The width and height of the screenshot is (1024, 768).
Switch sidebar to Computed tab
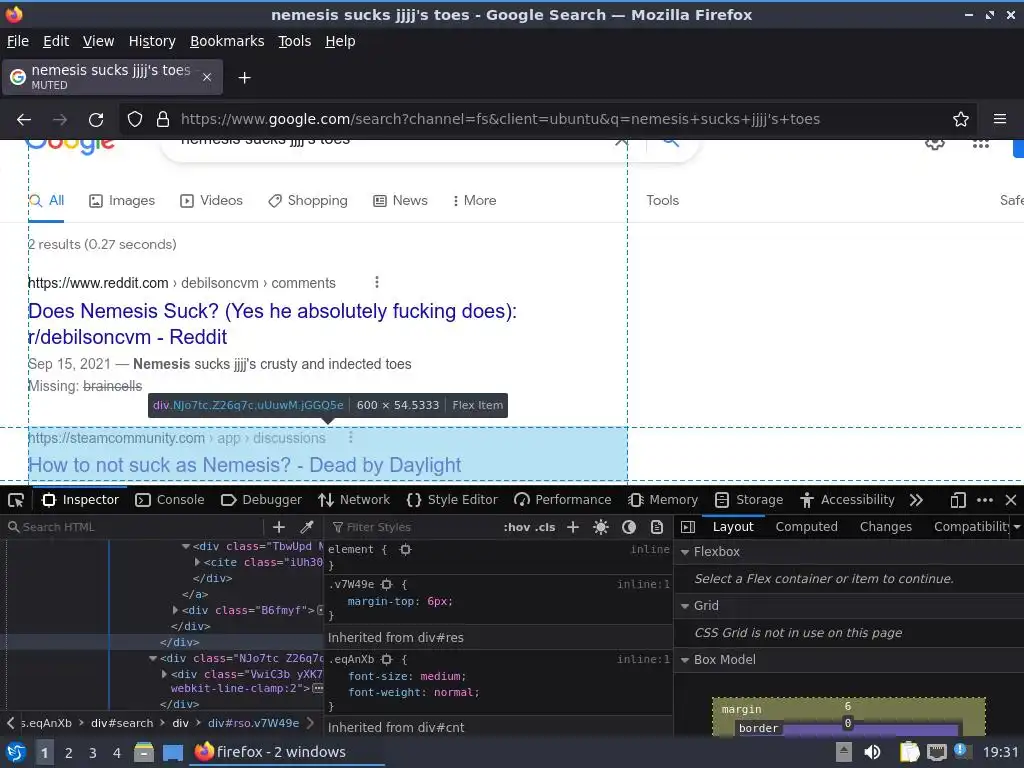807,527
